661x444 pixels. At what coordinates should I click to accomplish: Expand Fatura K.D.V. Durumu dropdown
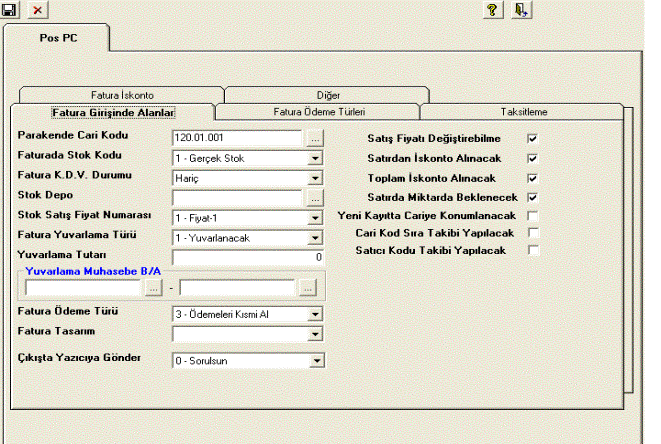click(x=315, y=178)
